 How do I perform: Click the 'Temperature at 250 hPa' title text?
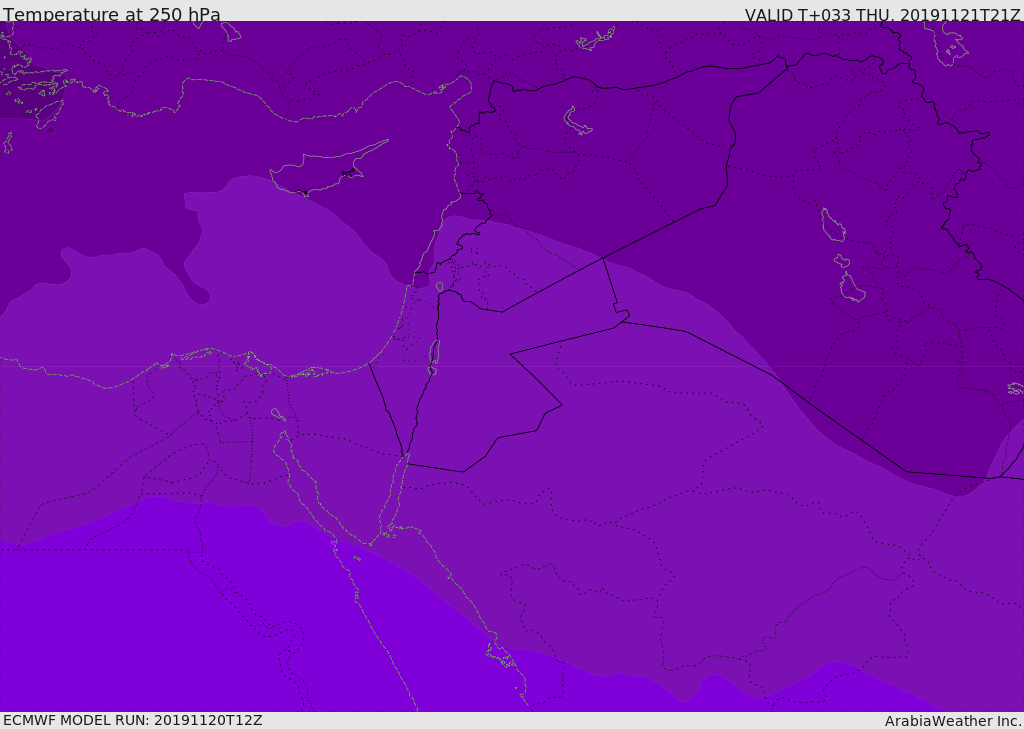pyautogui.click(x=111, y=14)
